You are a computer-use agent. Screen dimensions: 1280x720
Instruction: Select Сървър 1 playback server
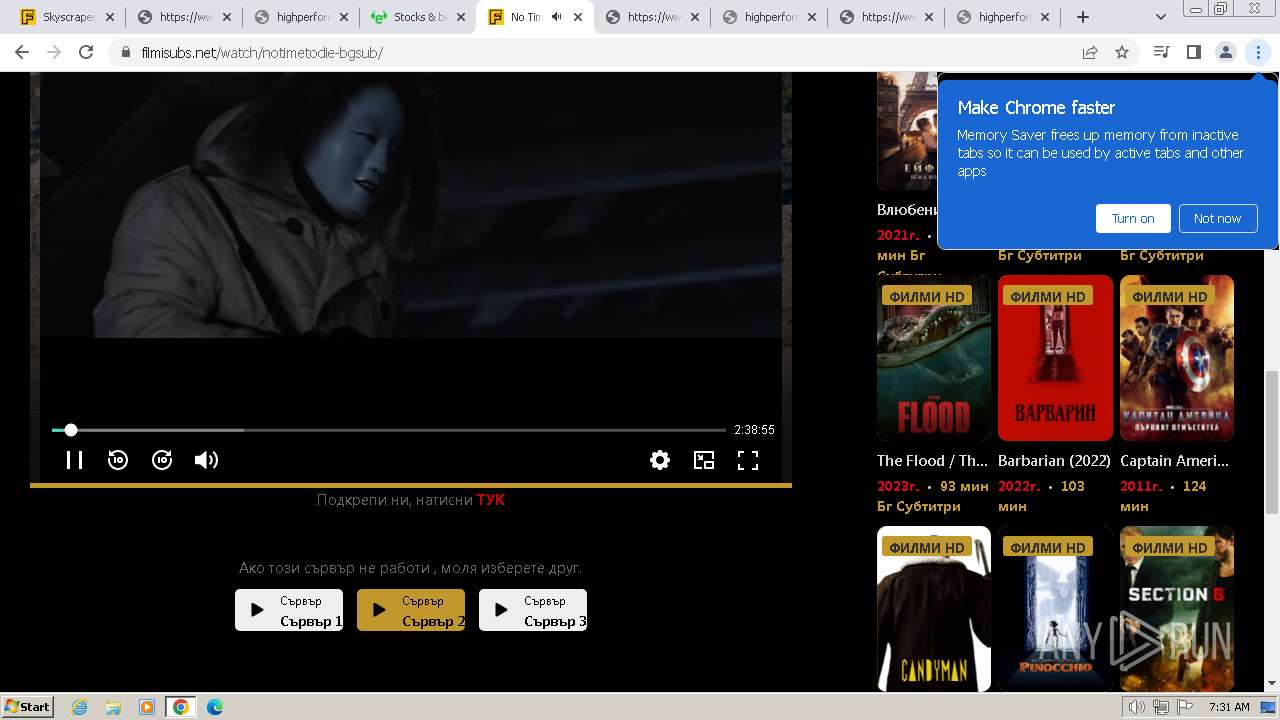coord(289,610)
